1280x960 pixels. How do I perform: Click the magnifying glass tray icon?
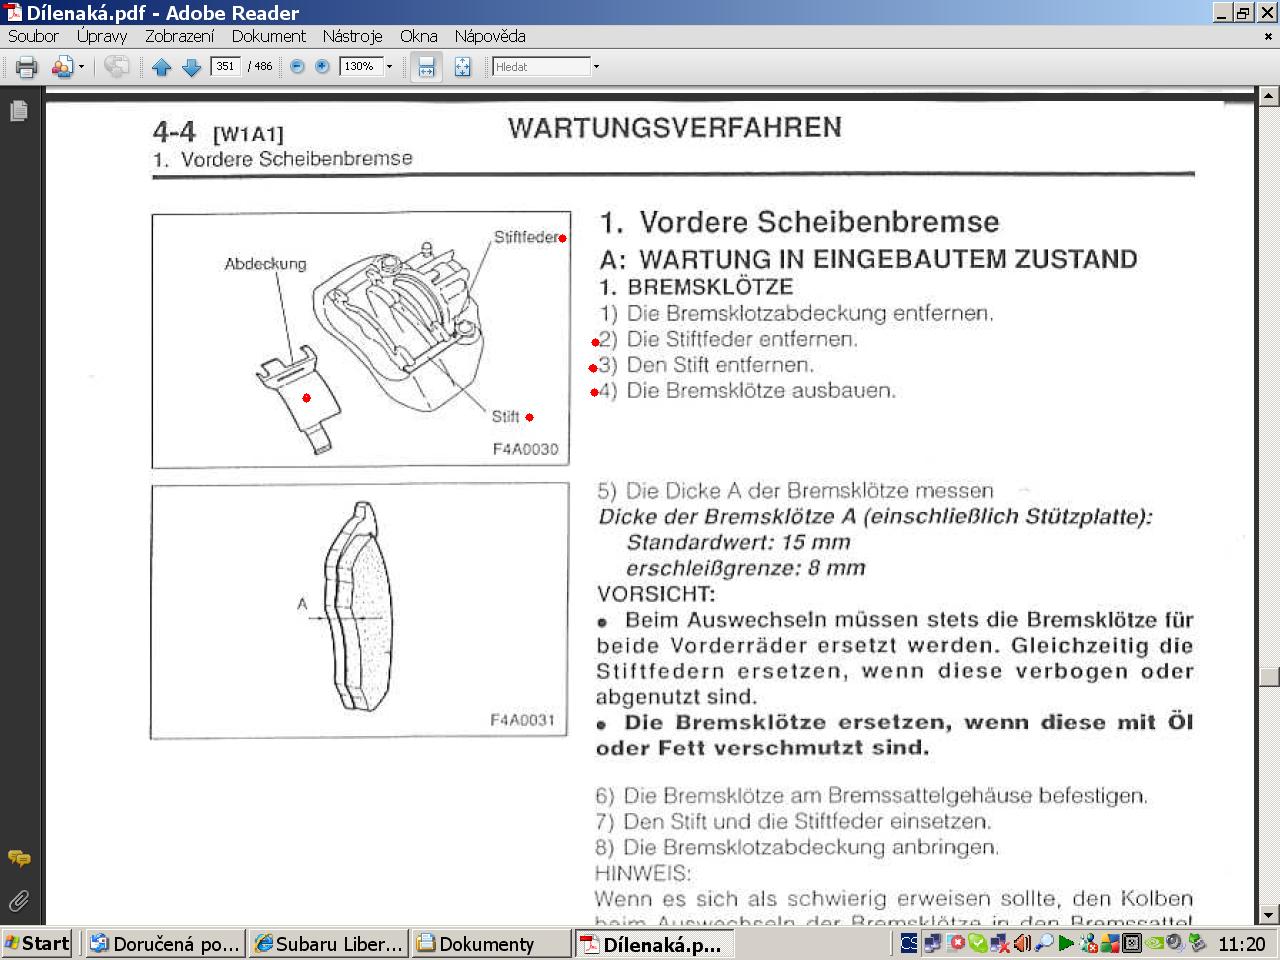(x=1044, y=943)
